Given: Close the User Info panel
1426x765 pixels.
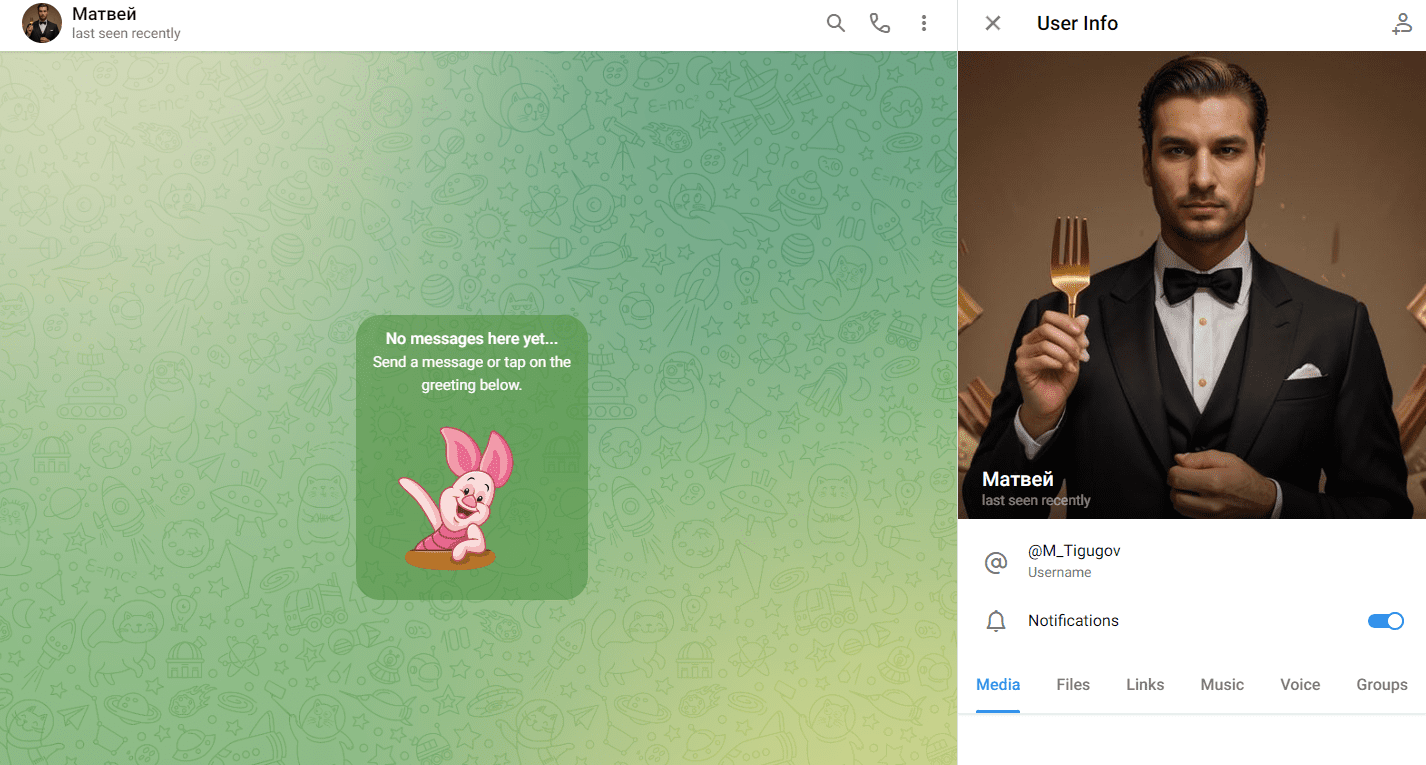Looking at the screenshot, I should [x=993, y=23].
